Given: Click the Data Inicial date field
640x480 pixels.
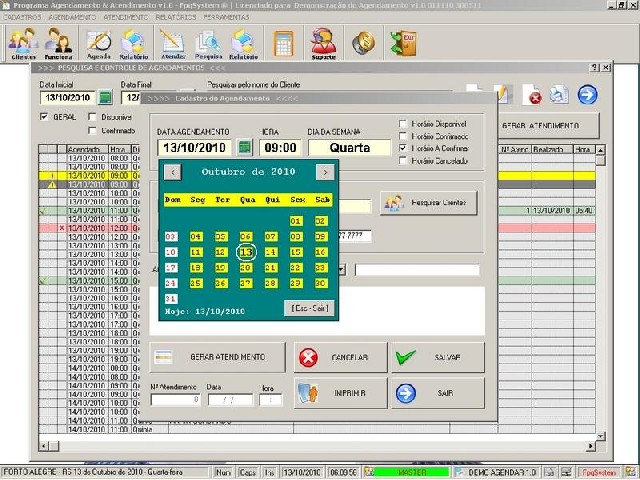Looking at the screenshot, I should pyautogui.click(x=67, y=98).
